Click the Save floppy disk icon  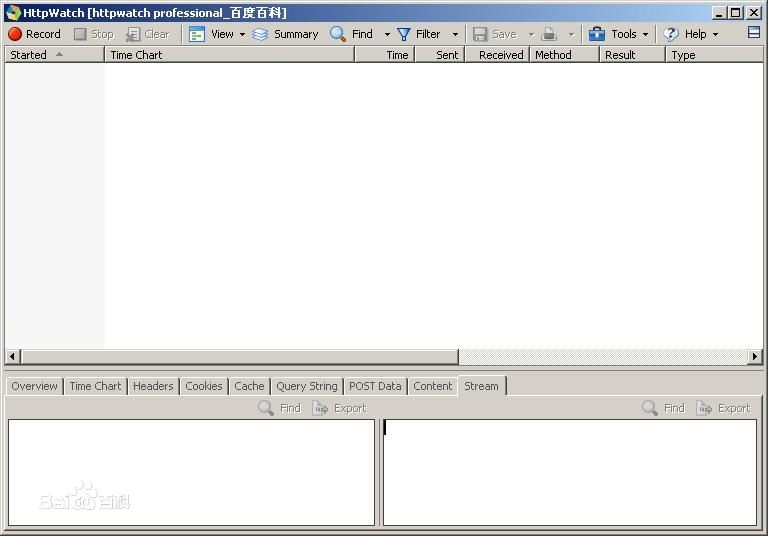480,34
